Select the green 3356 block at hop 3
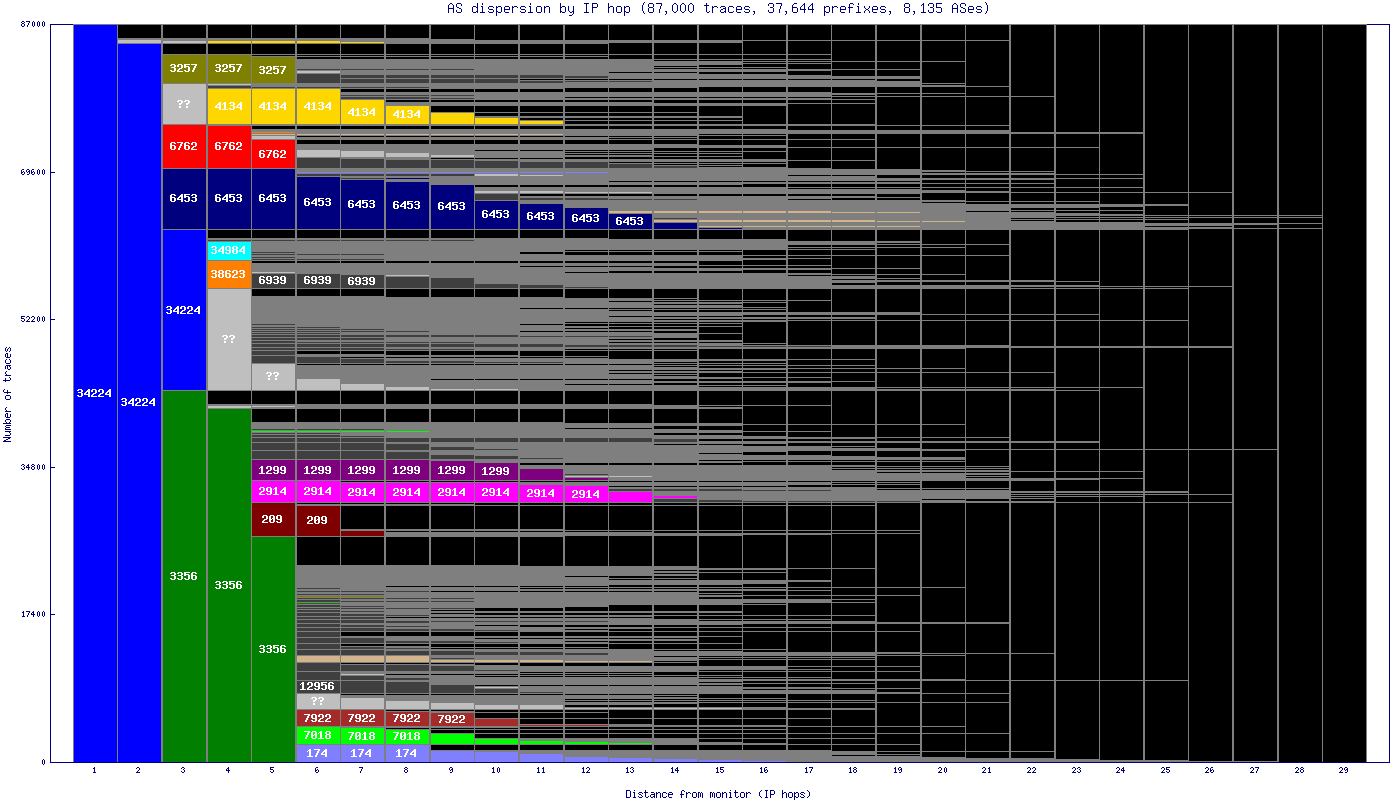 click(184, 576)
